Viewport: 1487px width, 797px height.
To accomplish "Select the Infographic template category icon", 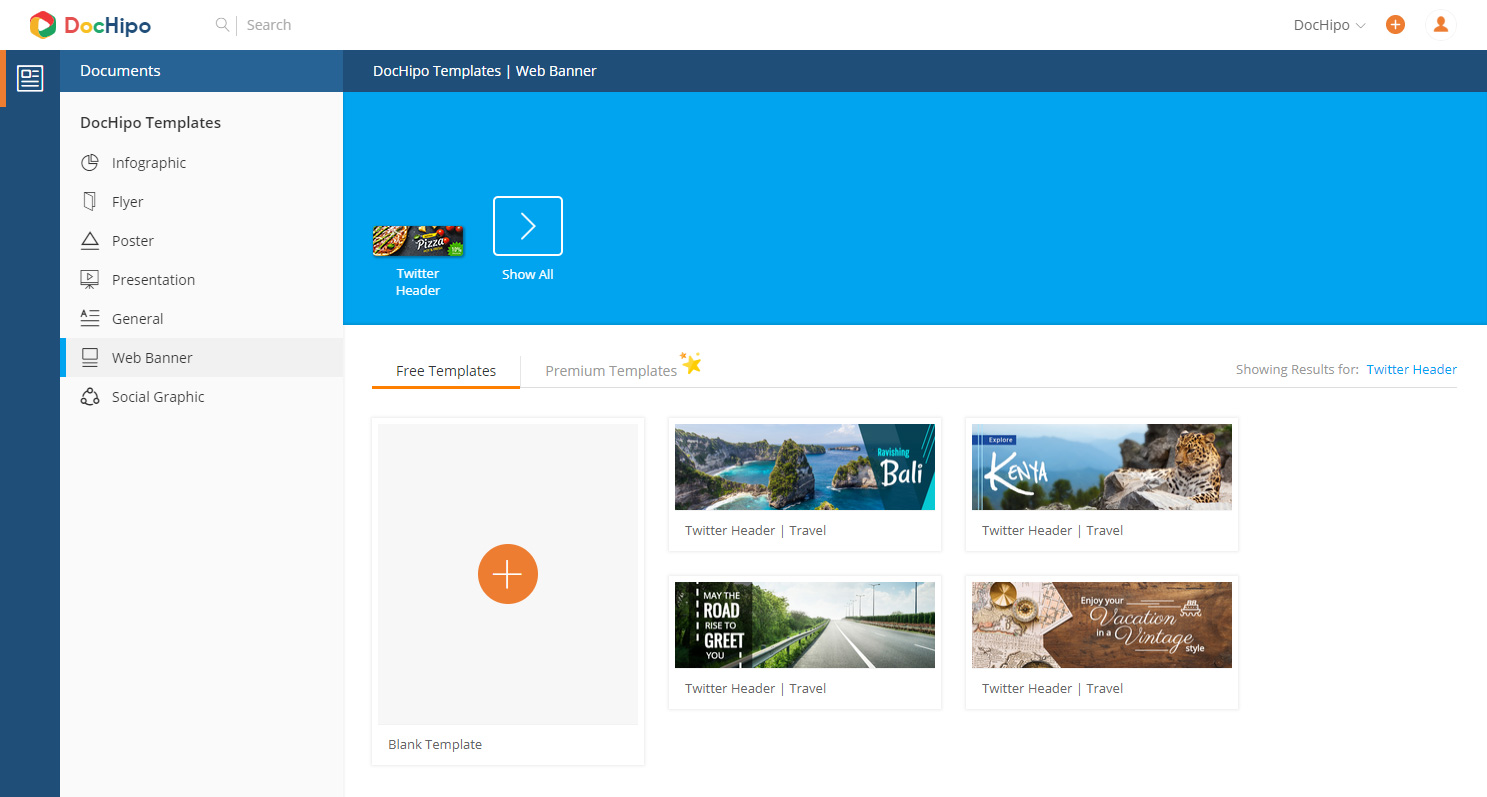I will (91, 162).
